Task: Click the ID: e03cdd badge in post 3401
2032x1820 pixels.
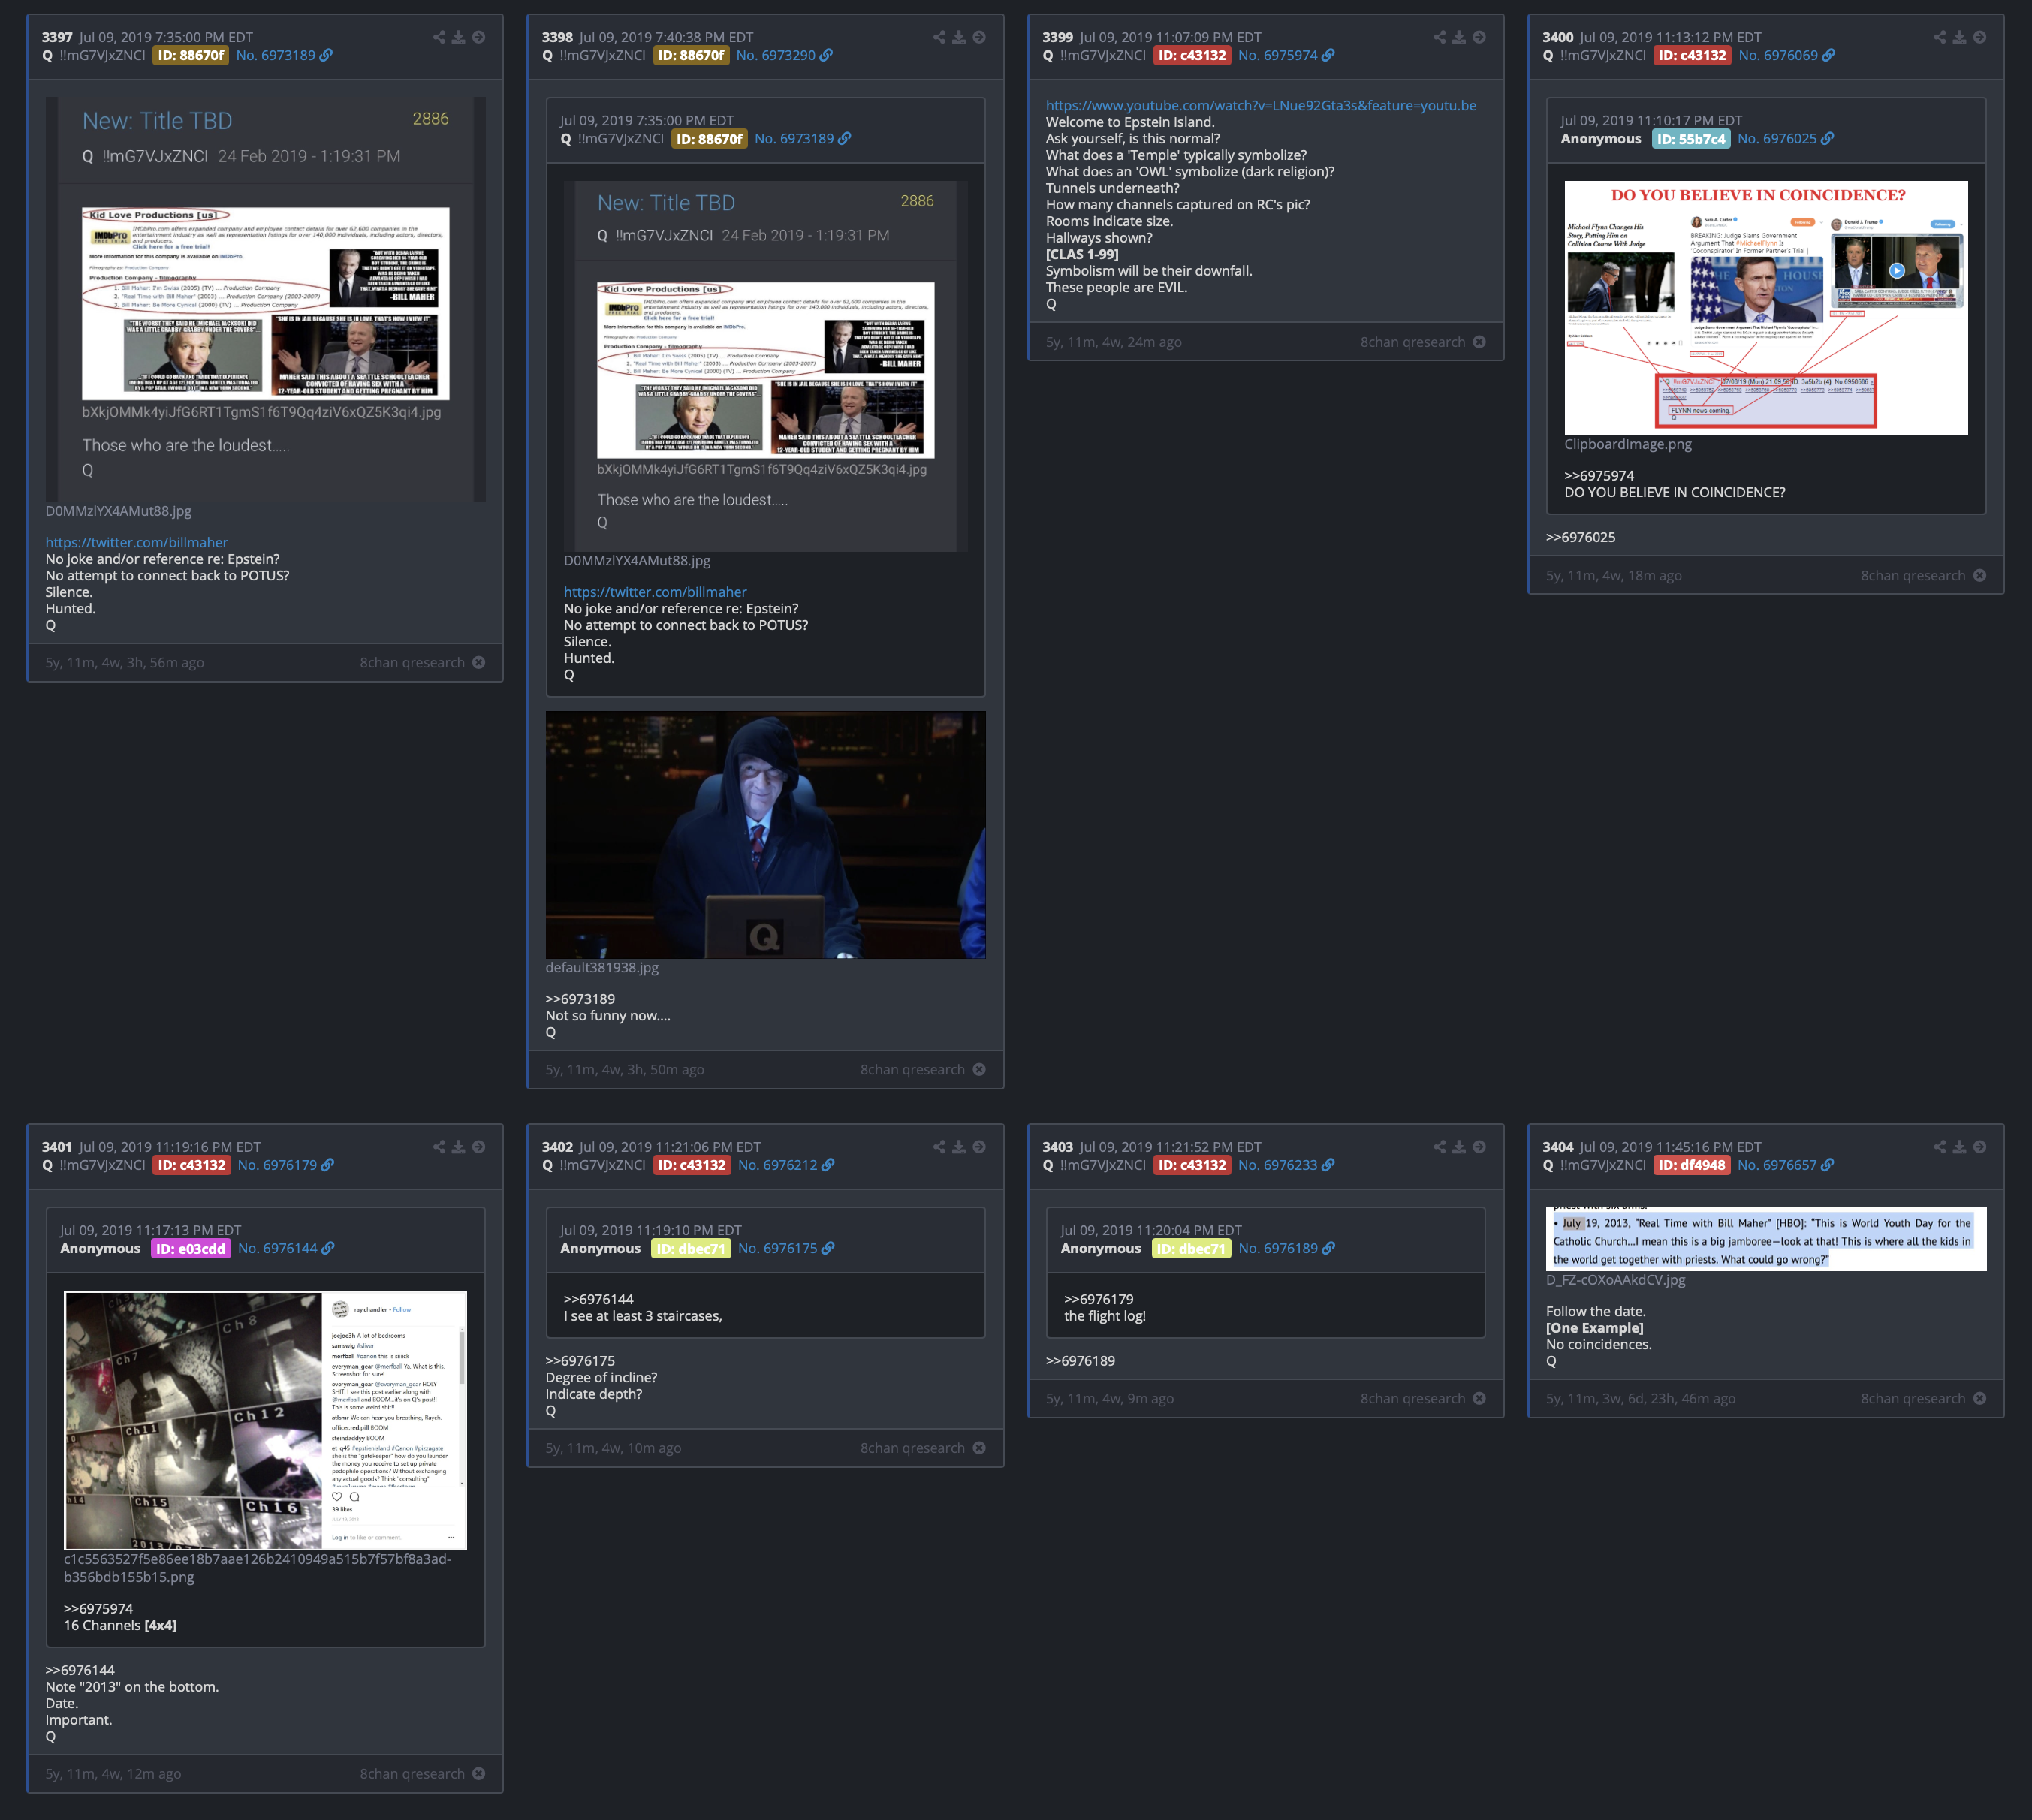Action: click(x=191, y=1249)
